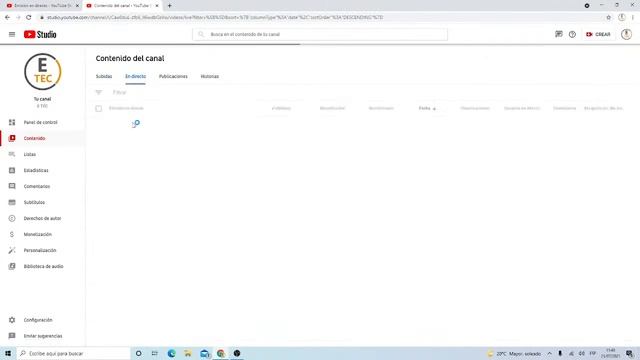
Task: Click the Filtrar input field
Action: (x=120, y=92)
